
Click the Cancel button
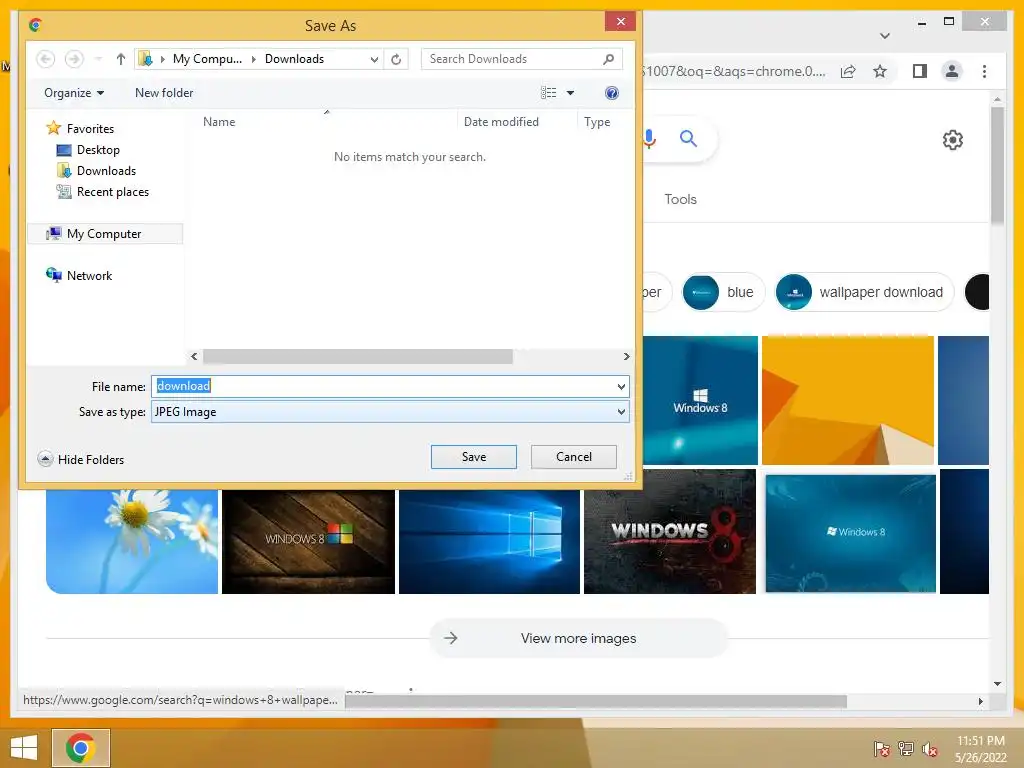tap(573, 457)
